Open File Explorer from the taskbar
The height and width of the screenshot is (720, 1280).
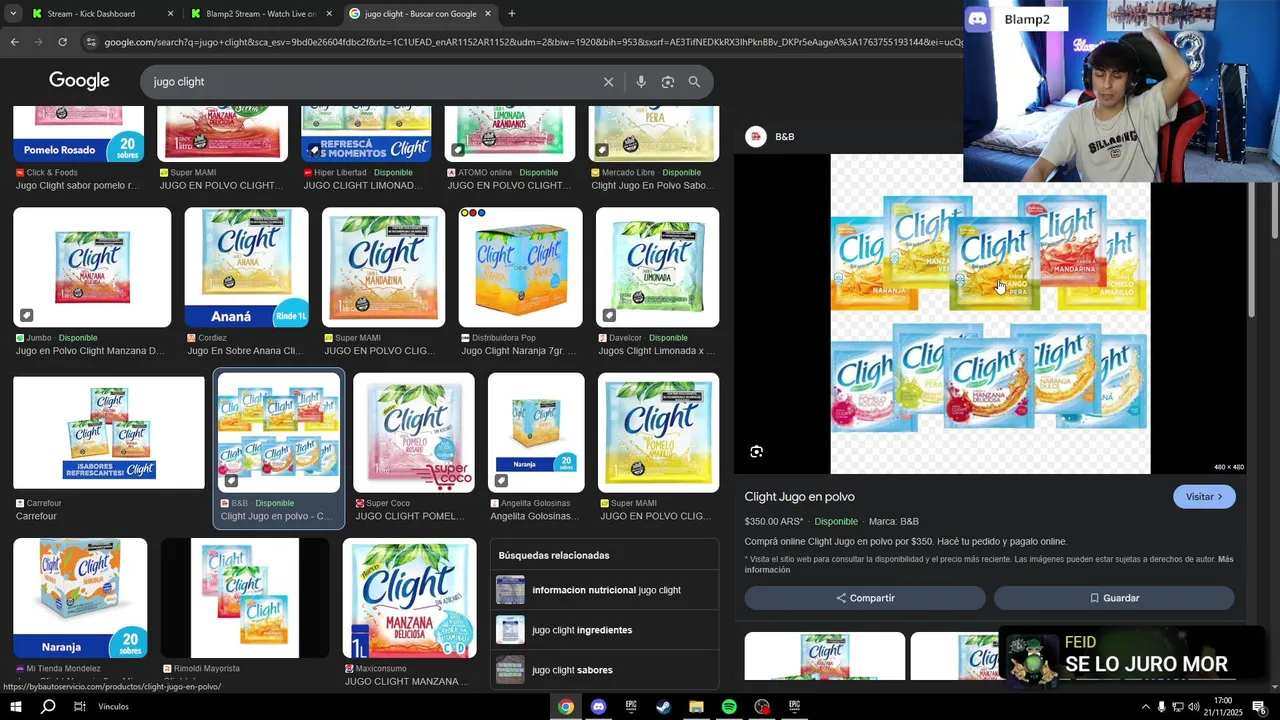point(696,707)
